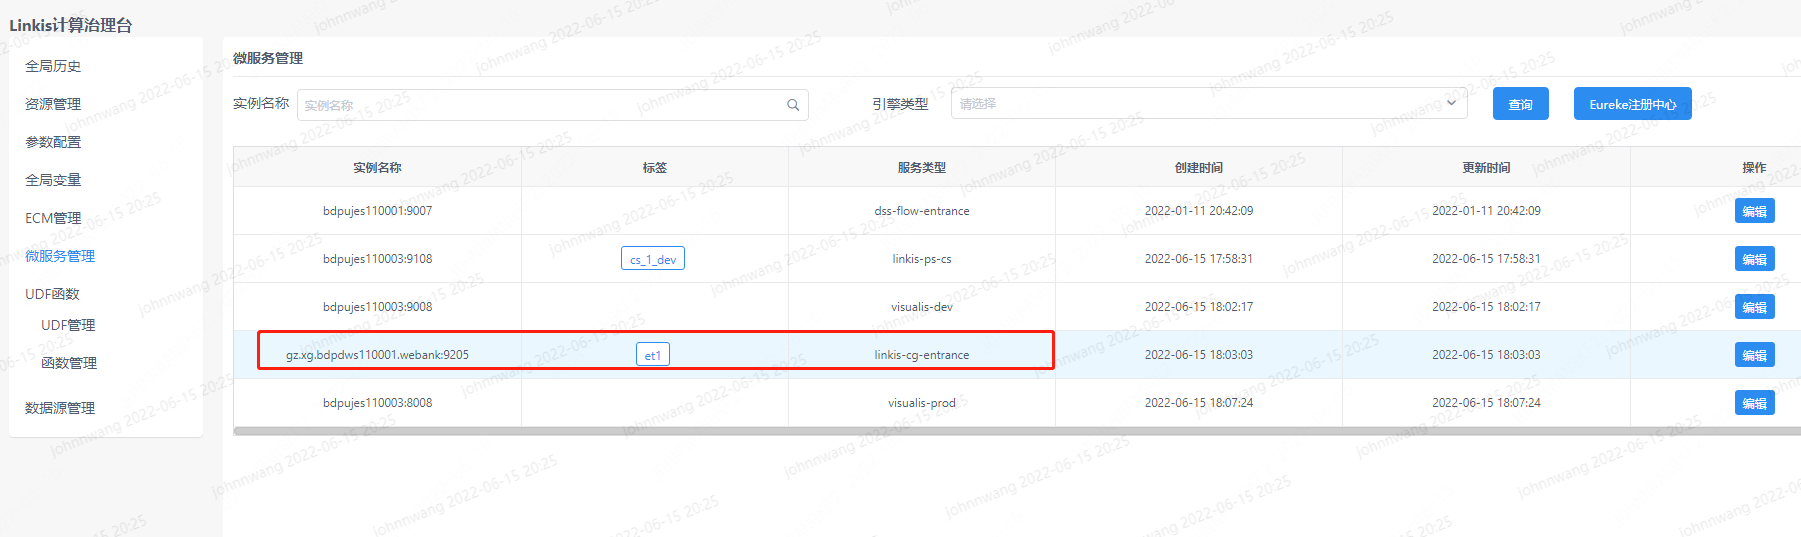Edit the linkis-ps-cs row
Image resolution: width=1801 pixels, height=537 pixels.
(1754, 259)
